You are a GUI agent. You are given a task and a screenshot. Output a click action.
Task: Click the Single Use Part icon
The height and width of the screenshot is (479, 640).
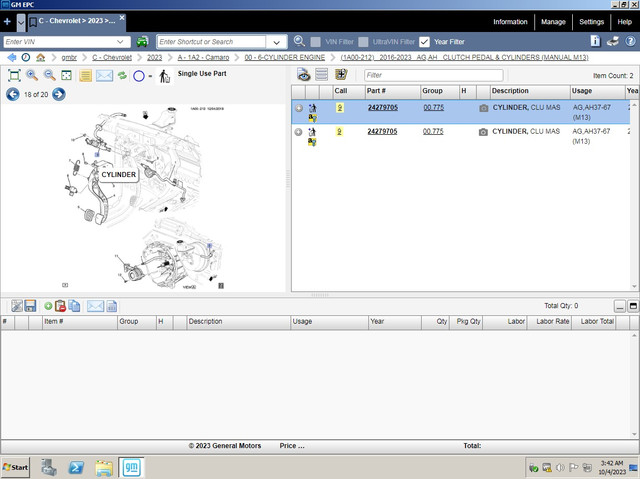click(164, 76)
